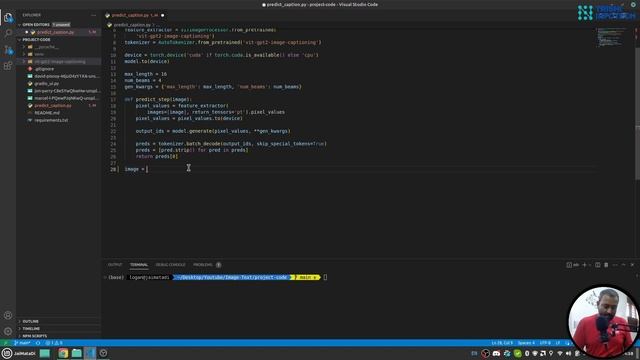Click the code minimap preview
The image size is (640, 360).
tap(611, 38)
